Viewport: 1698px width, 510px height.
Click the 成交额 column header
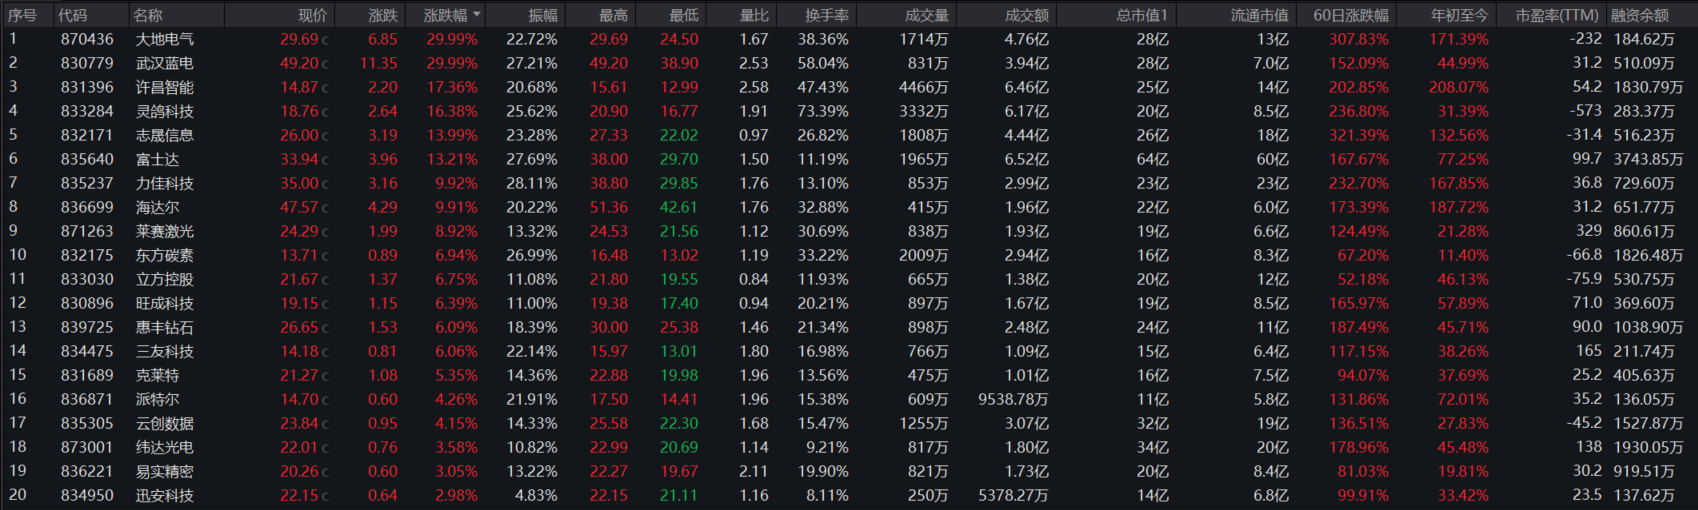[x=1027, y=15]
